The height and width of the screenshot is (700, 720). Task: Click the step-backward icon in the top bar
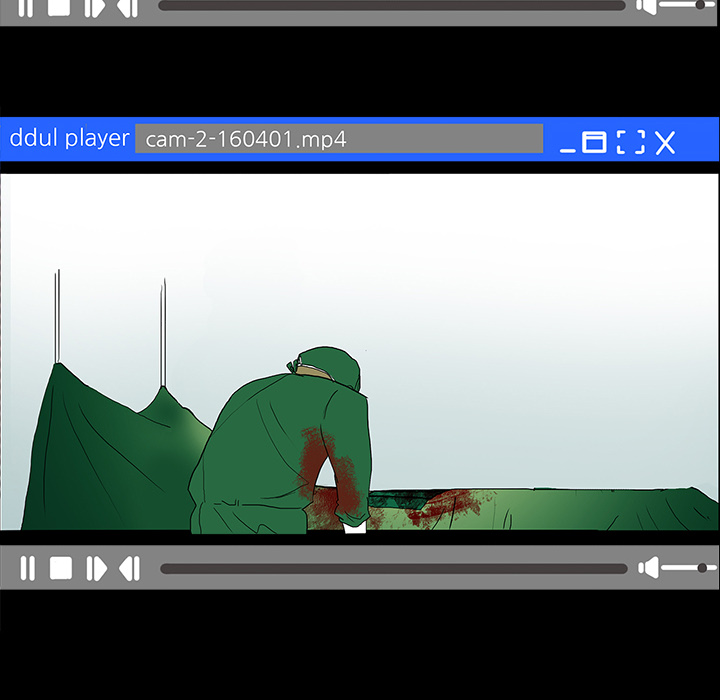pyautogui.click(x=127, y=8)
